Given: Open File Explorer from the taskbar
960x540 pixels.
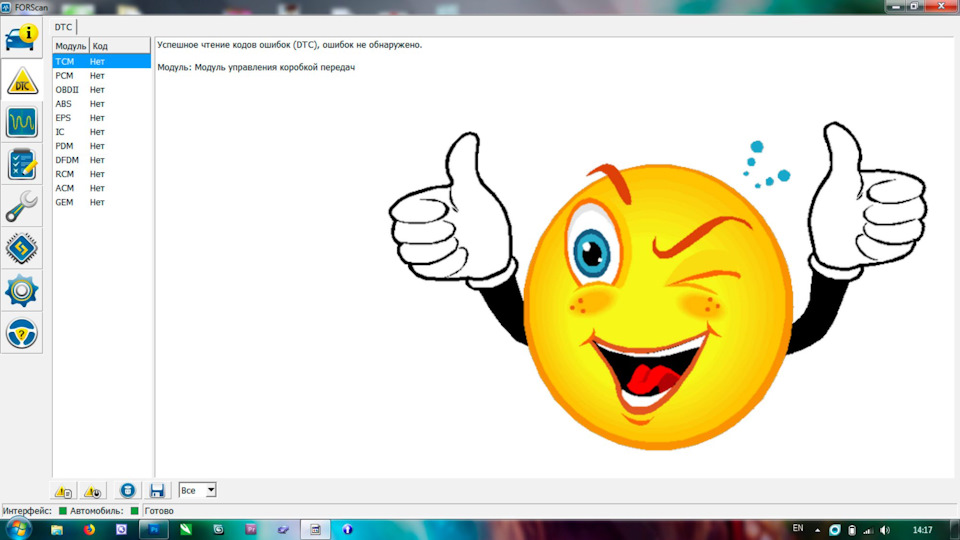Looking at the screenshot, I should [57, 530].
